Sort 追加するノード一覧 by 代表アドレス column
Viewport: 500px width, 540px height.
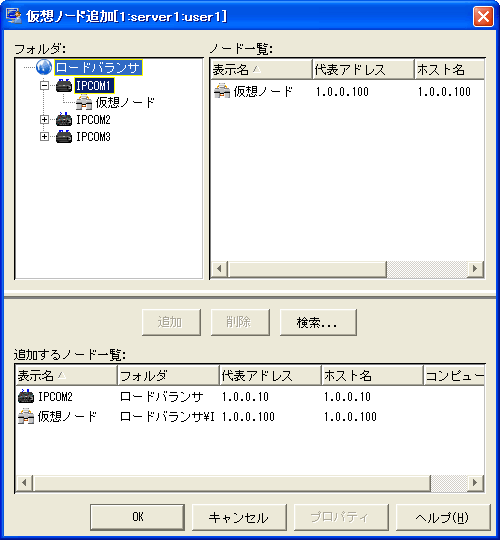click(270, 375)
